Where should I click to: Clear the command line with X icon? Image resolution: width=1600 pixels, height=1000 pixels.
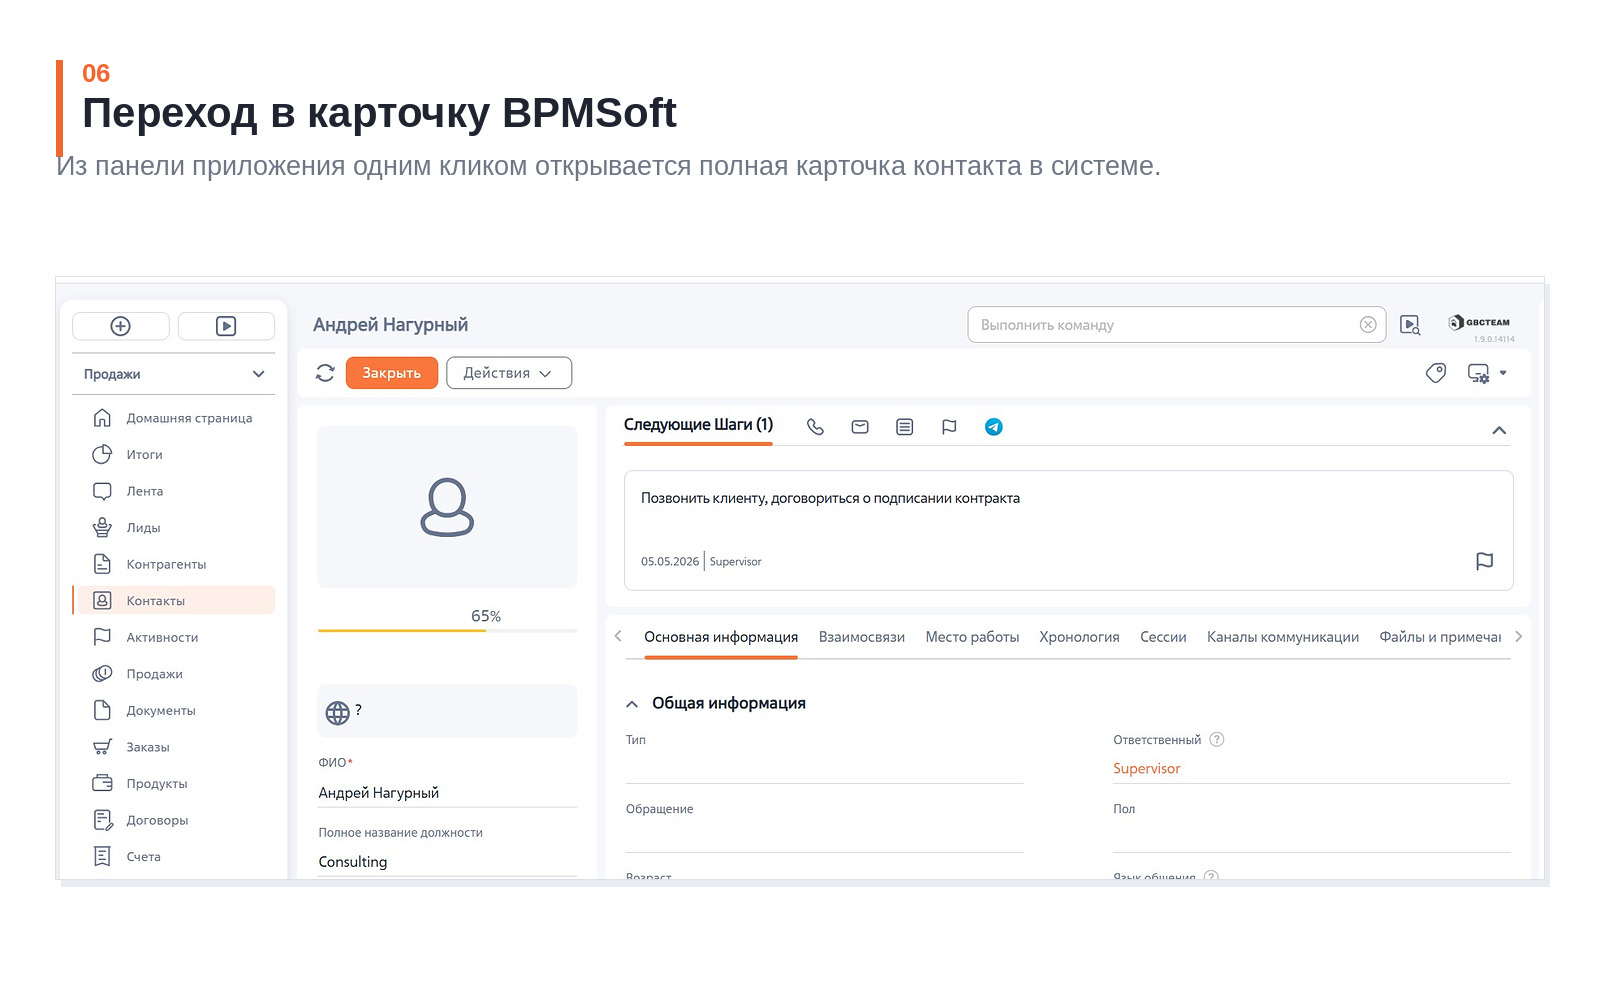point(1368,325)
